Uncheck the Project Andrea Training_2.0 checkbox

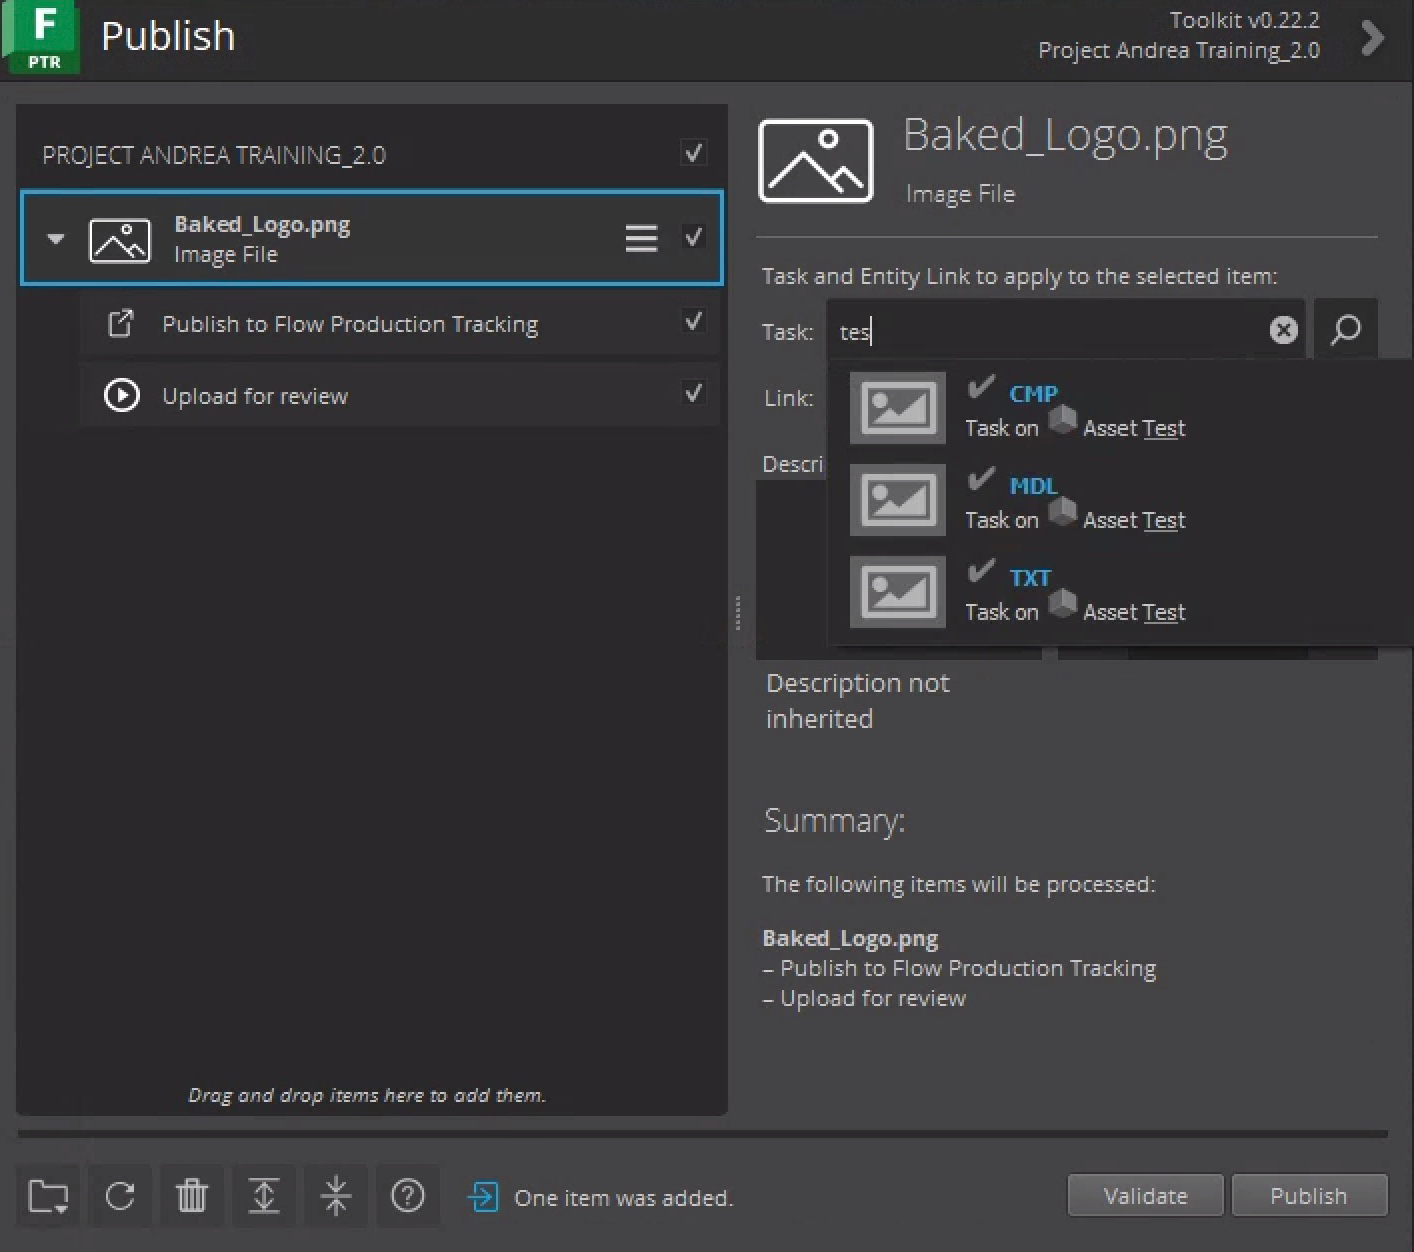pos(693,153)
